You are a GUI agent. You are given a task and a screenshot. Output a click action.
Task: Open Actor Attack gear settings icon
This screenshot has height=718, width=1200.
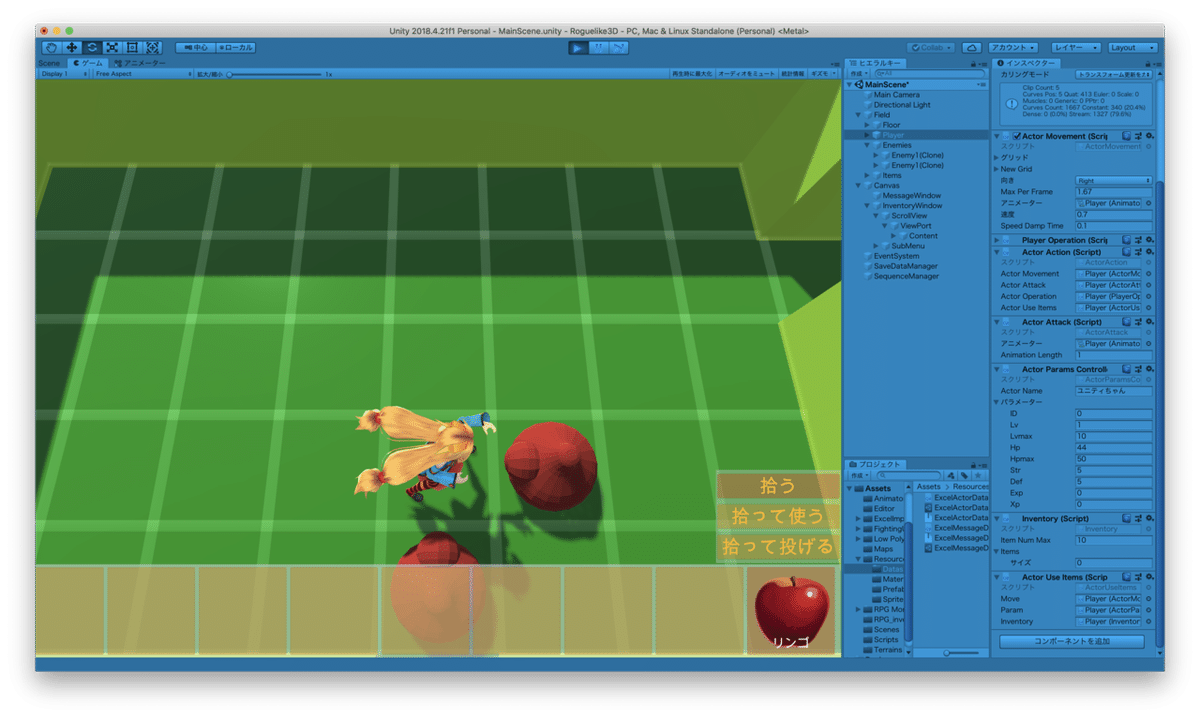[x=1150, y=322]
